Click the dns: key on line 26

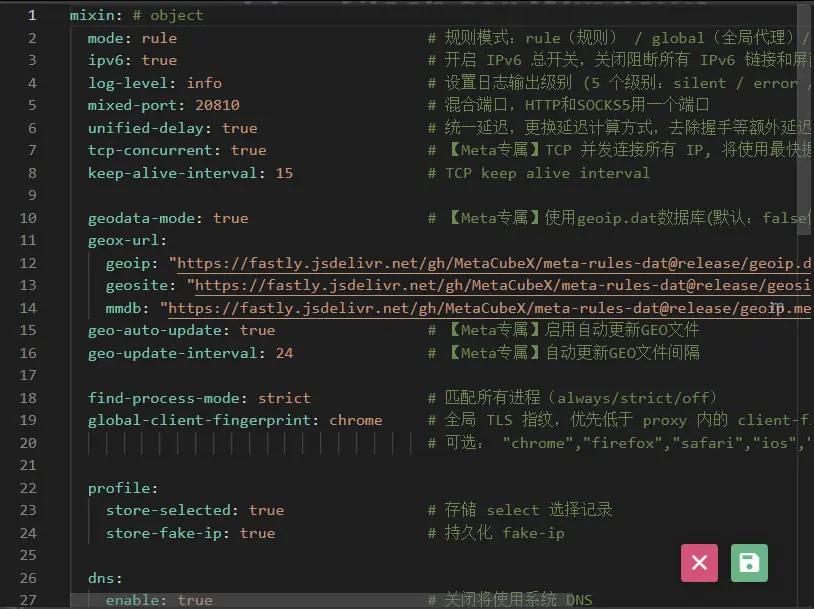point(103,578)
